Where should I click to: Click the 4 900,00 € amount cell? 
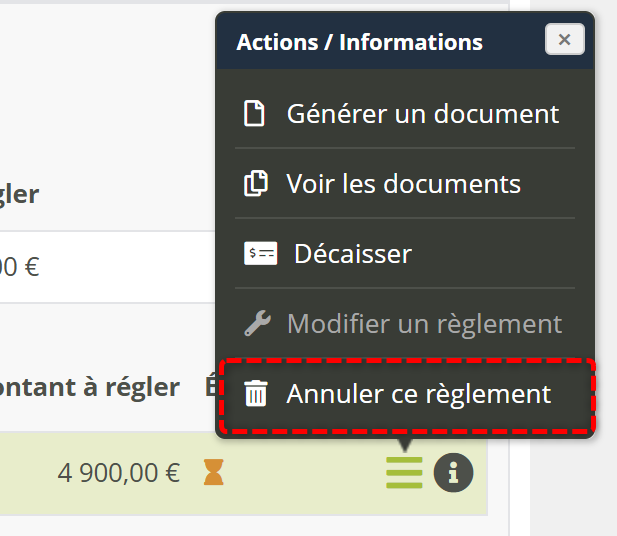(118, 473)
